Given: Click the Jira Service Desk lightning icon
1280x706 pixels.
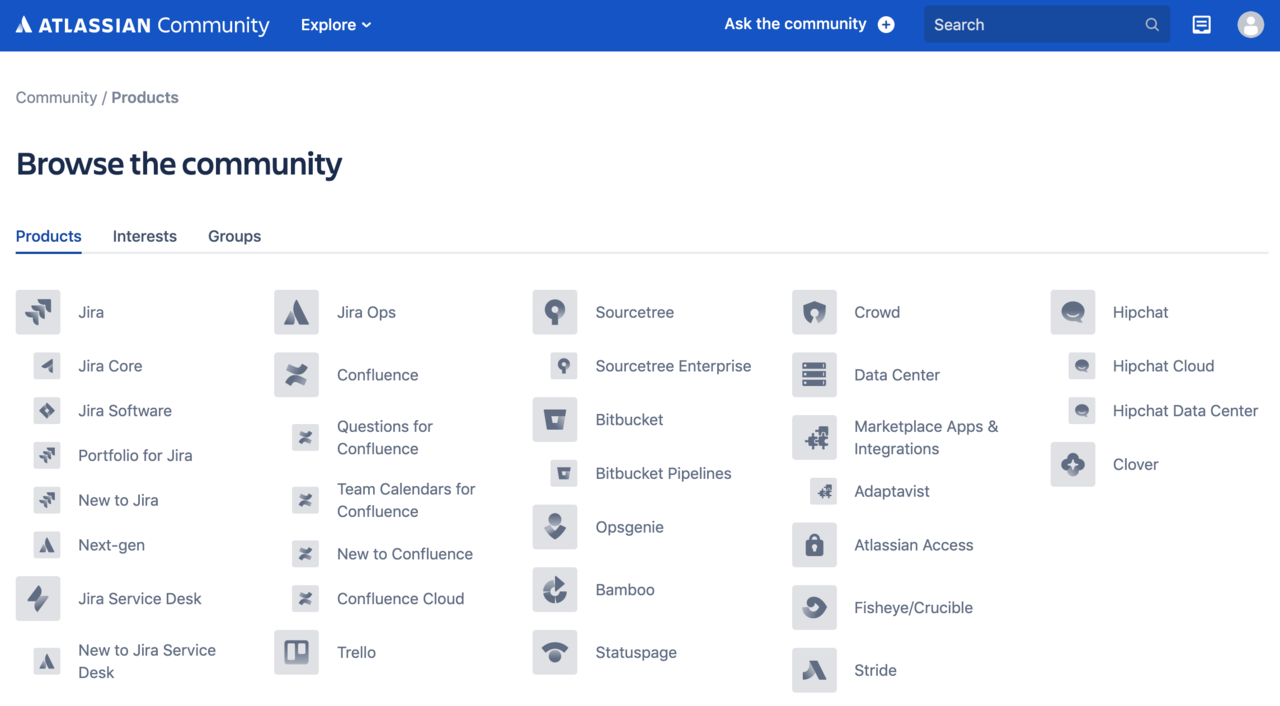Looking at the screenshot, I should coord(38,599).
